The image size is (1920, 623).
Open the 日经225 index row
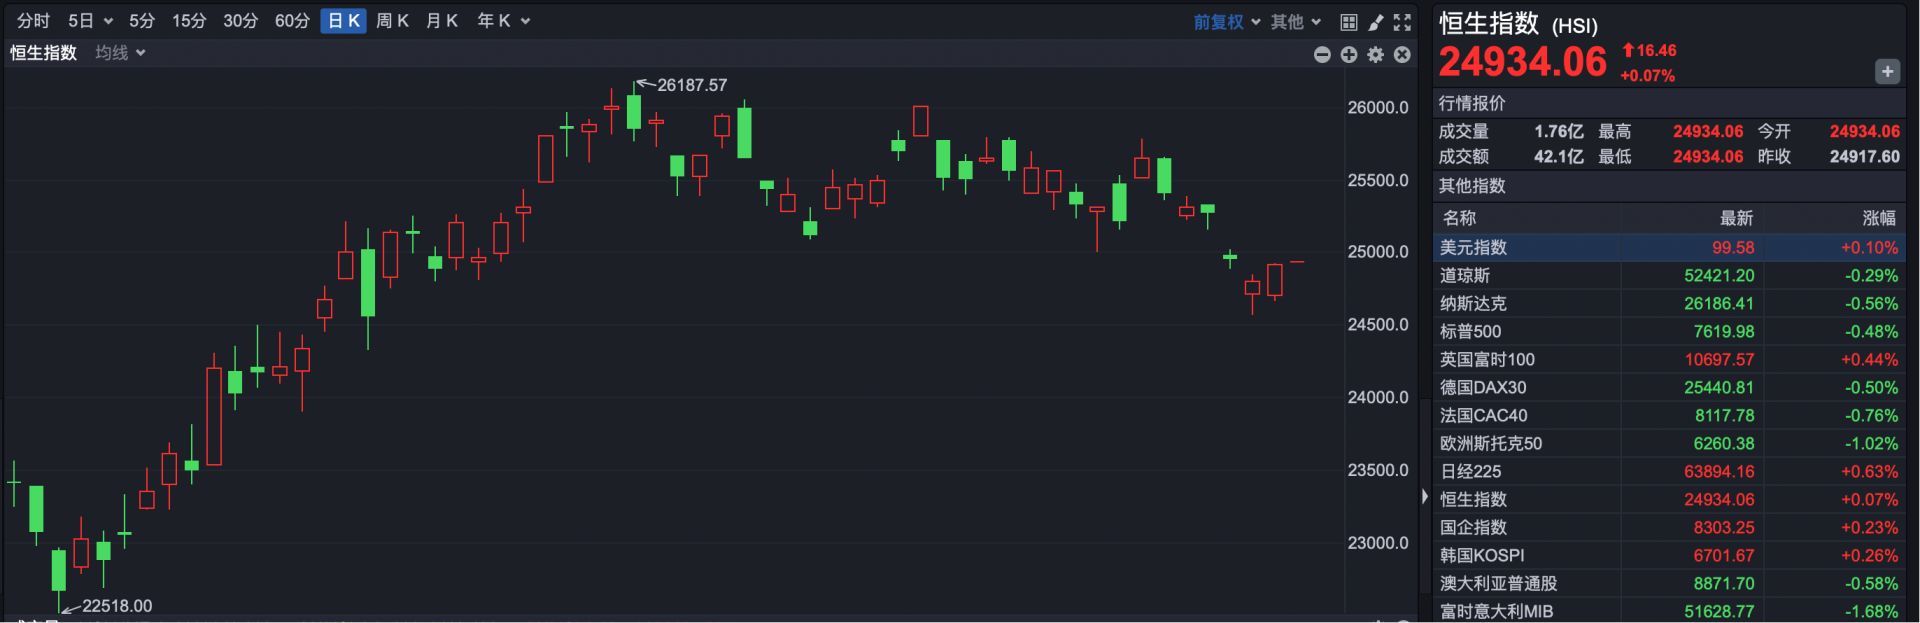(x=1669, y=472)
